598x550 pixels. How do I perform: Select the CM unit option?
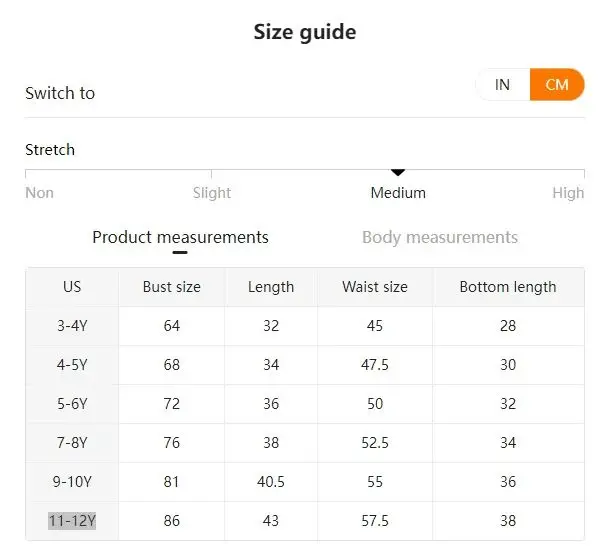coord(557,85)
